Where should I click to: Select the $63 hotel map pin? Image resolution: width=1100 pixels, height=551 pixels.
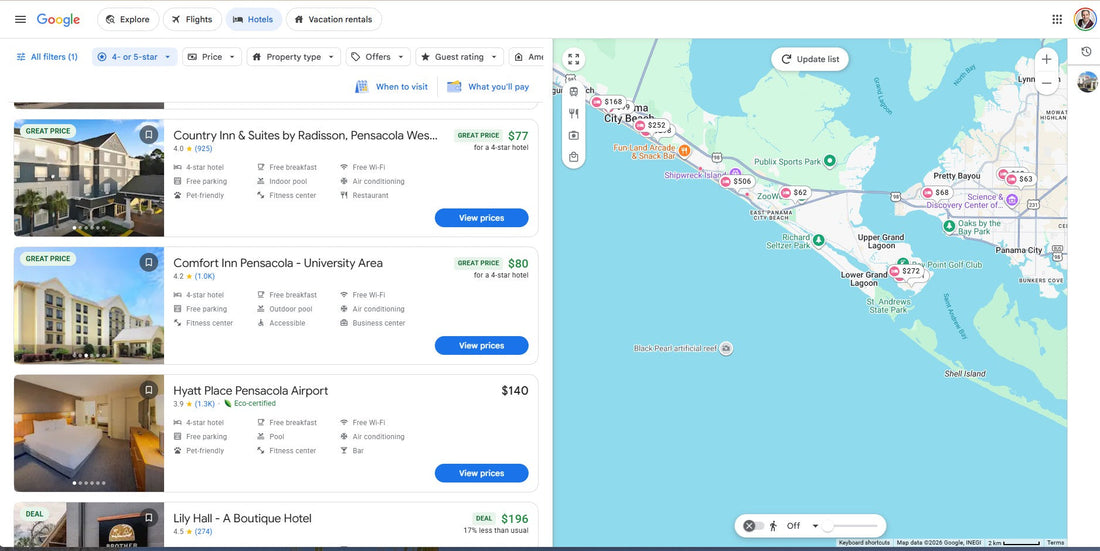click(1020, 180)
